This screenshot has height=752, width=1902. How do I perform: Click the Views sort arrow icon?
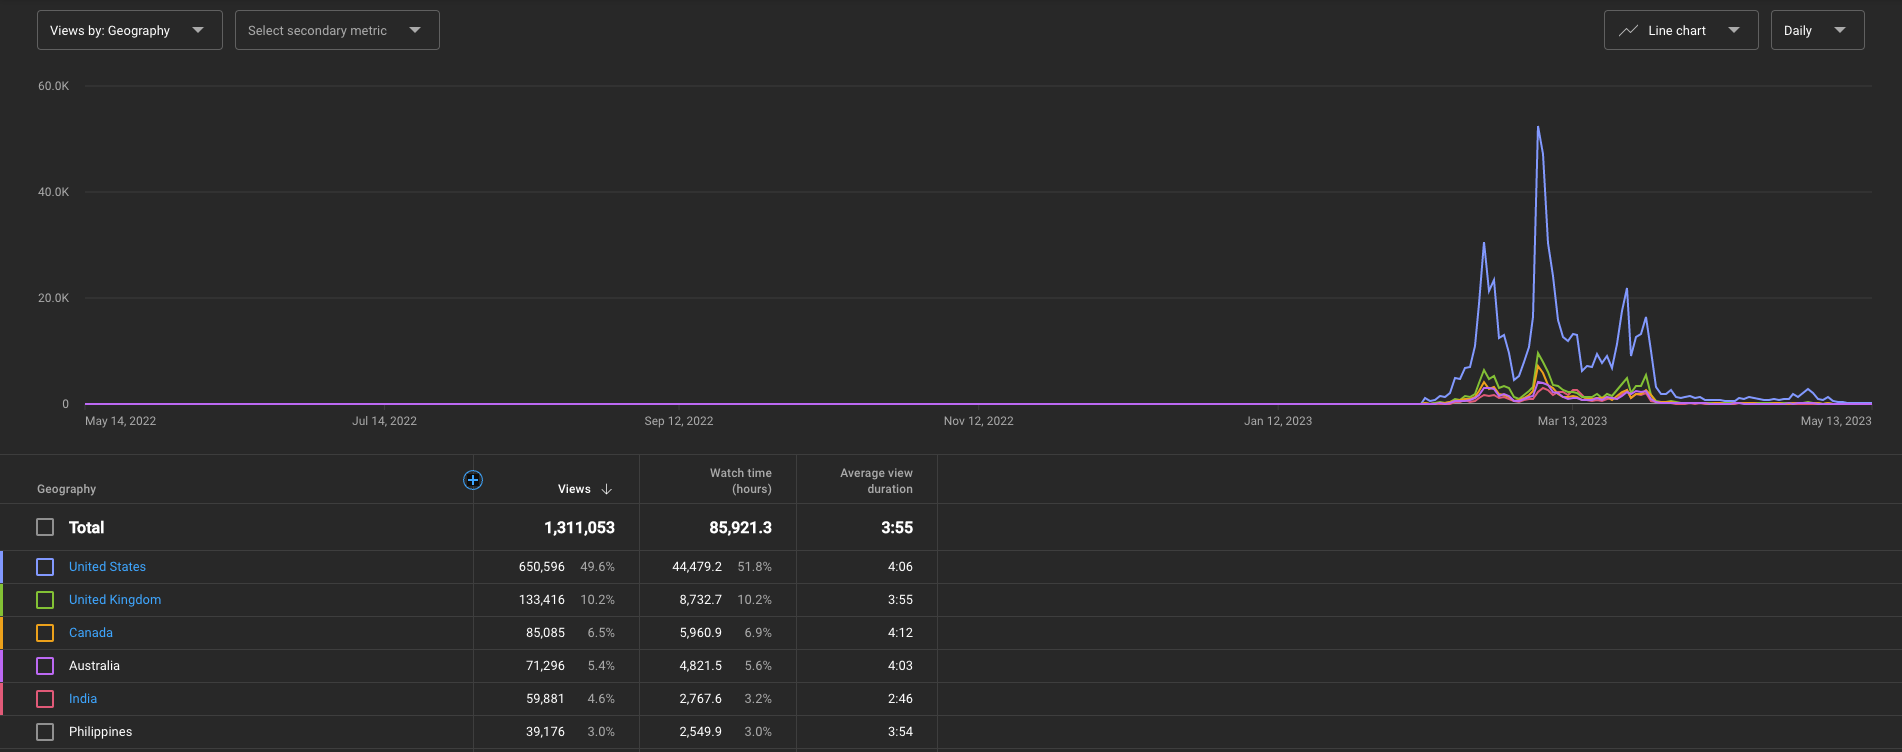pos(607,489)
